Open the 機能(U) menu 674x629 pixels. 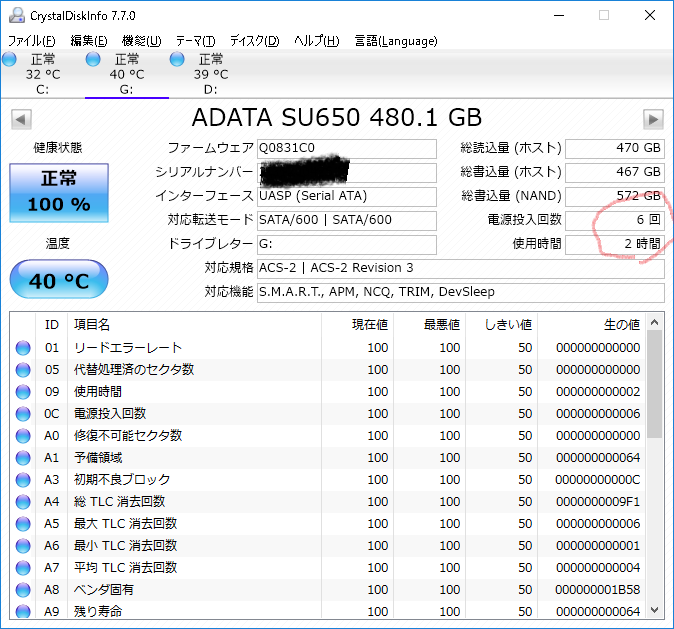tap(141, 41)
